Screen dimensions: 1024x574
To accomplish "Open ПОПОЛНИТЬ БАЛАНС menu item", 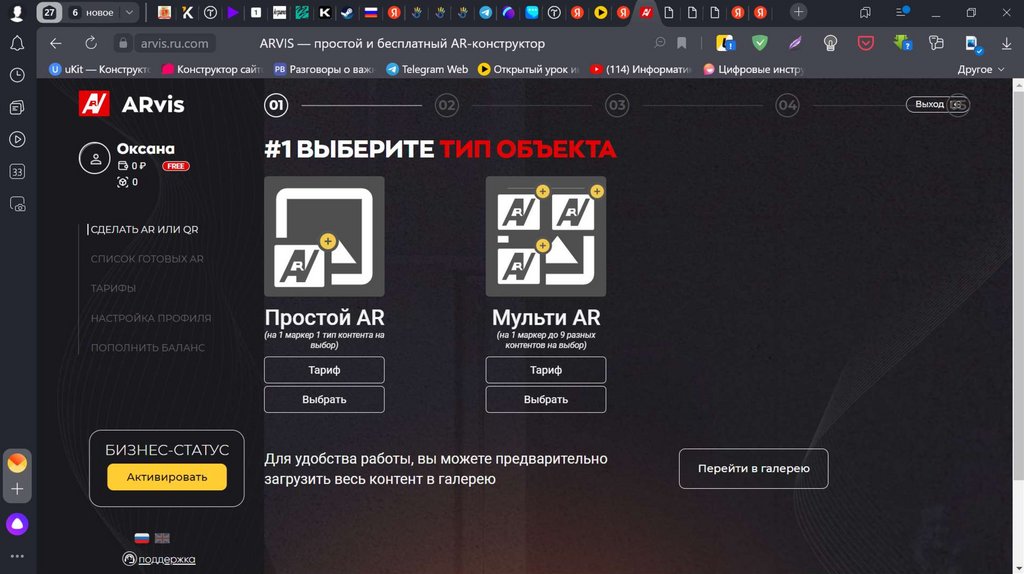I will click(148, 347).
